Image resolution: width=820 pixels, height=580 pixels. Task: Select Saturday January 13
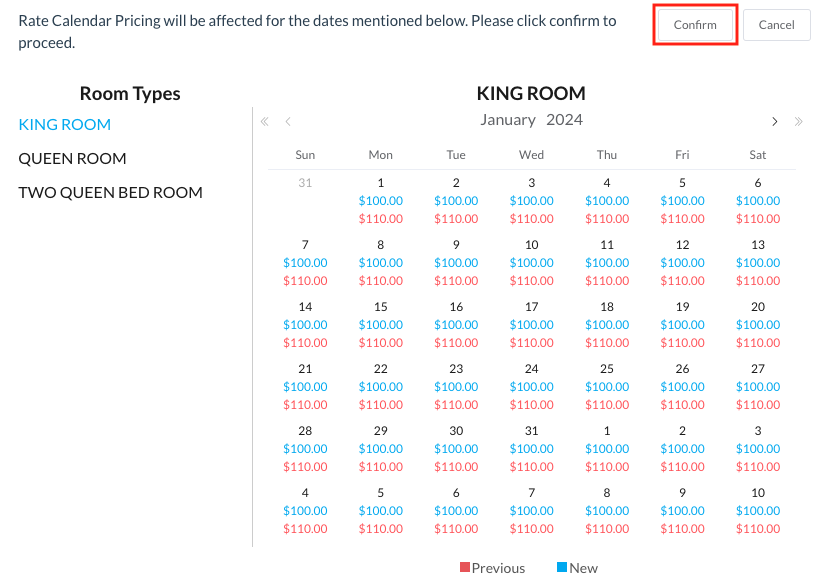click(x=758, y=245)
